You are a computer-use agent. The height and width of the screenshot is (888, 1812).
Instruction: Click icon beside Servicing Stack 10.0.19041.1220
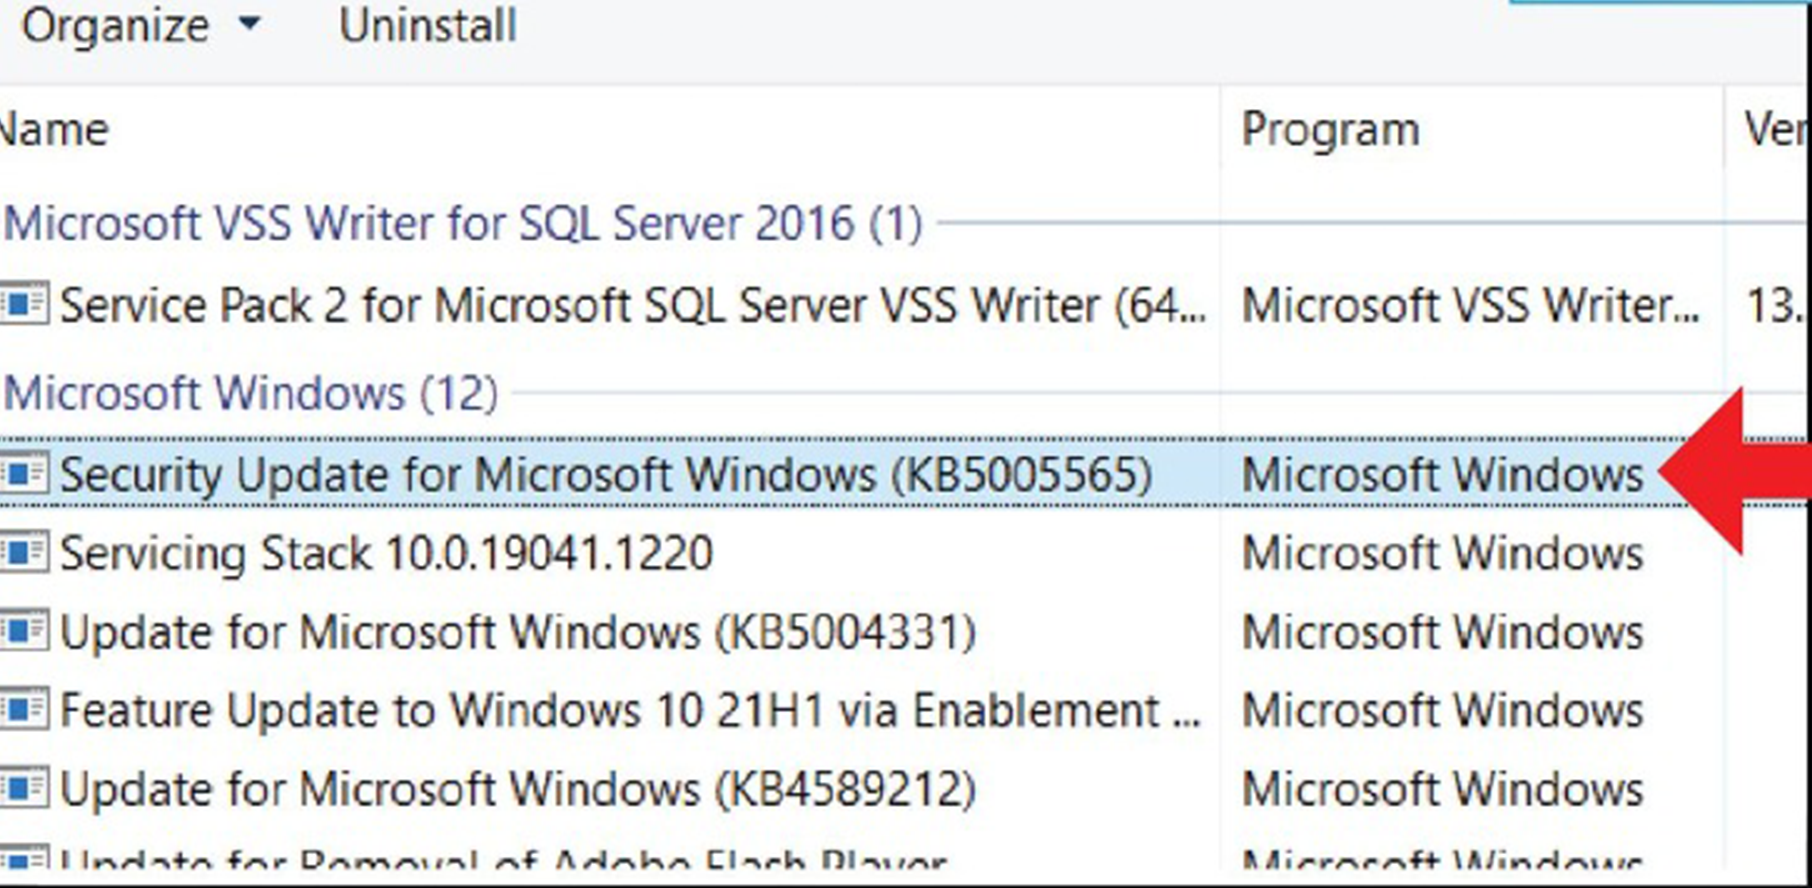pyautogui.click(x=23, y=553)
